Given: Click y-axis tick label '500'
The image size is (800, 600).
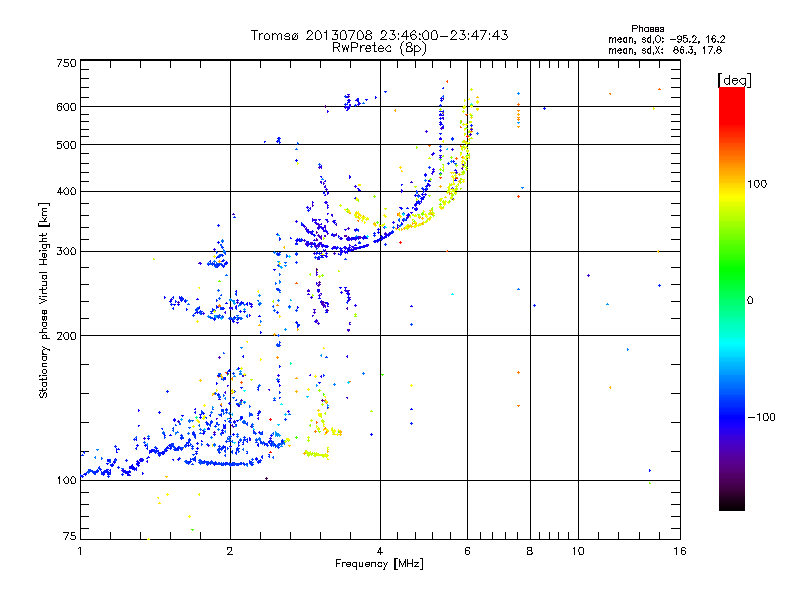Looking at the screenshot, I should [66, 145].
